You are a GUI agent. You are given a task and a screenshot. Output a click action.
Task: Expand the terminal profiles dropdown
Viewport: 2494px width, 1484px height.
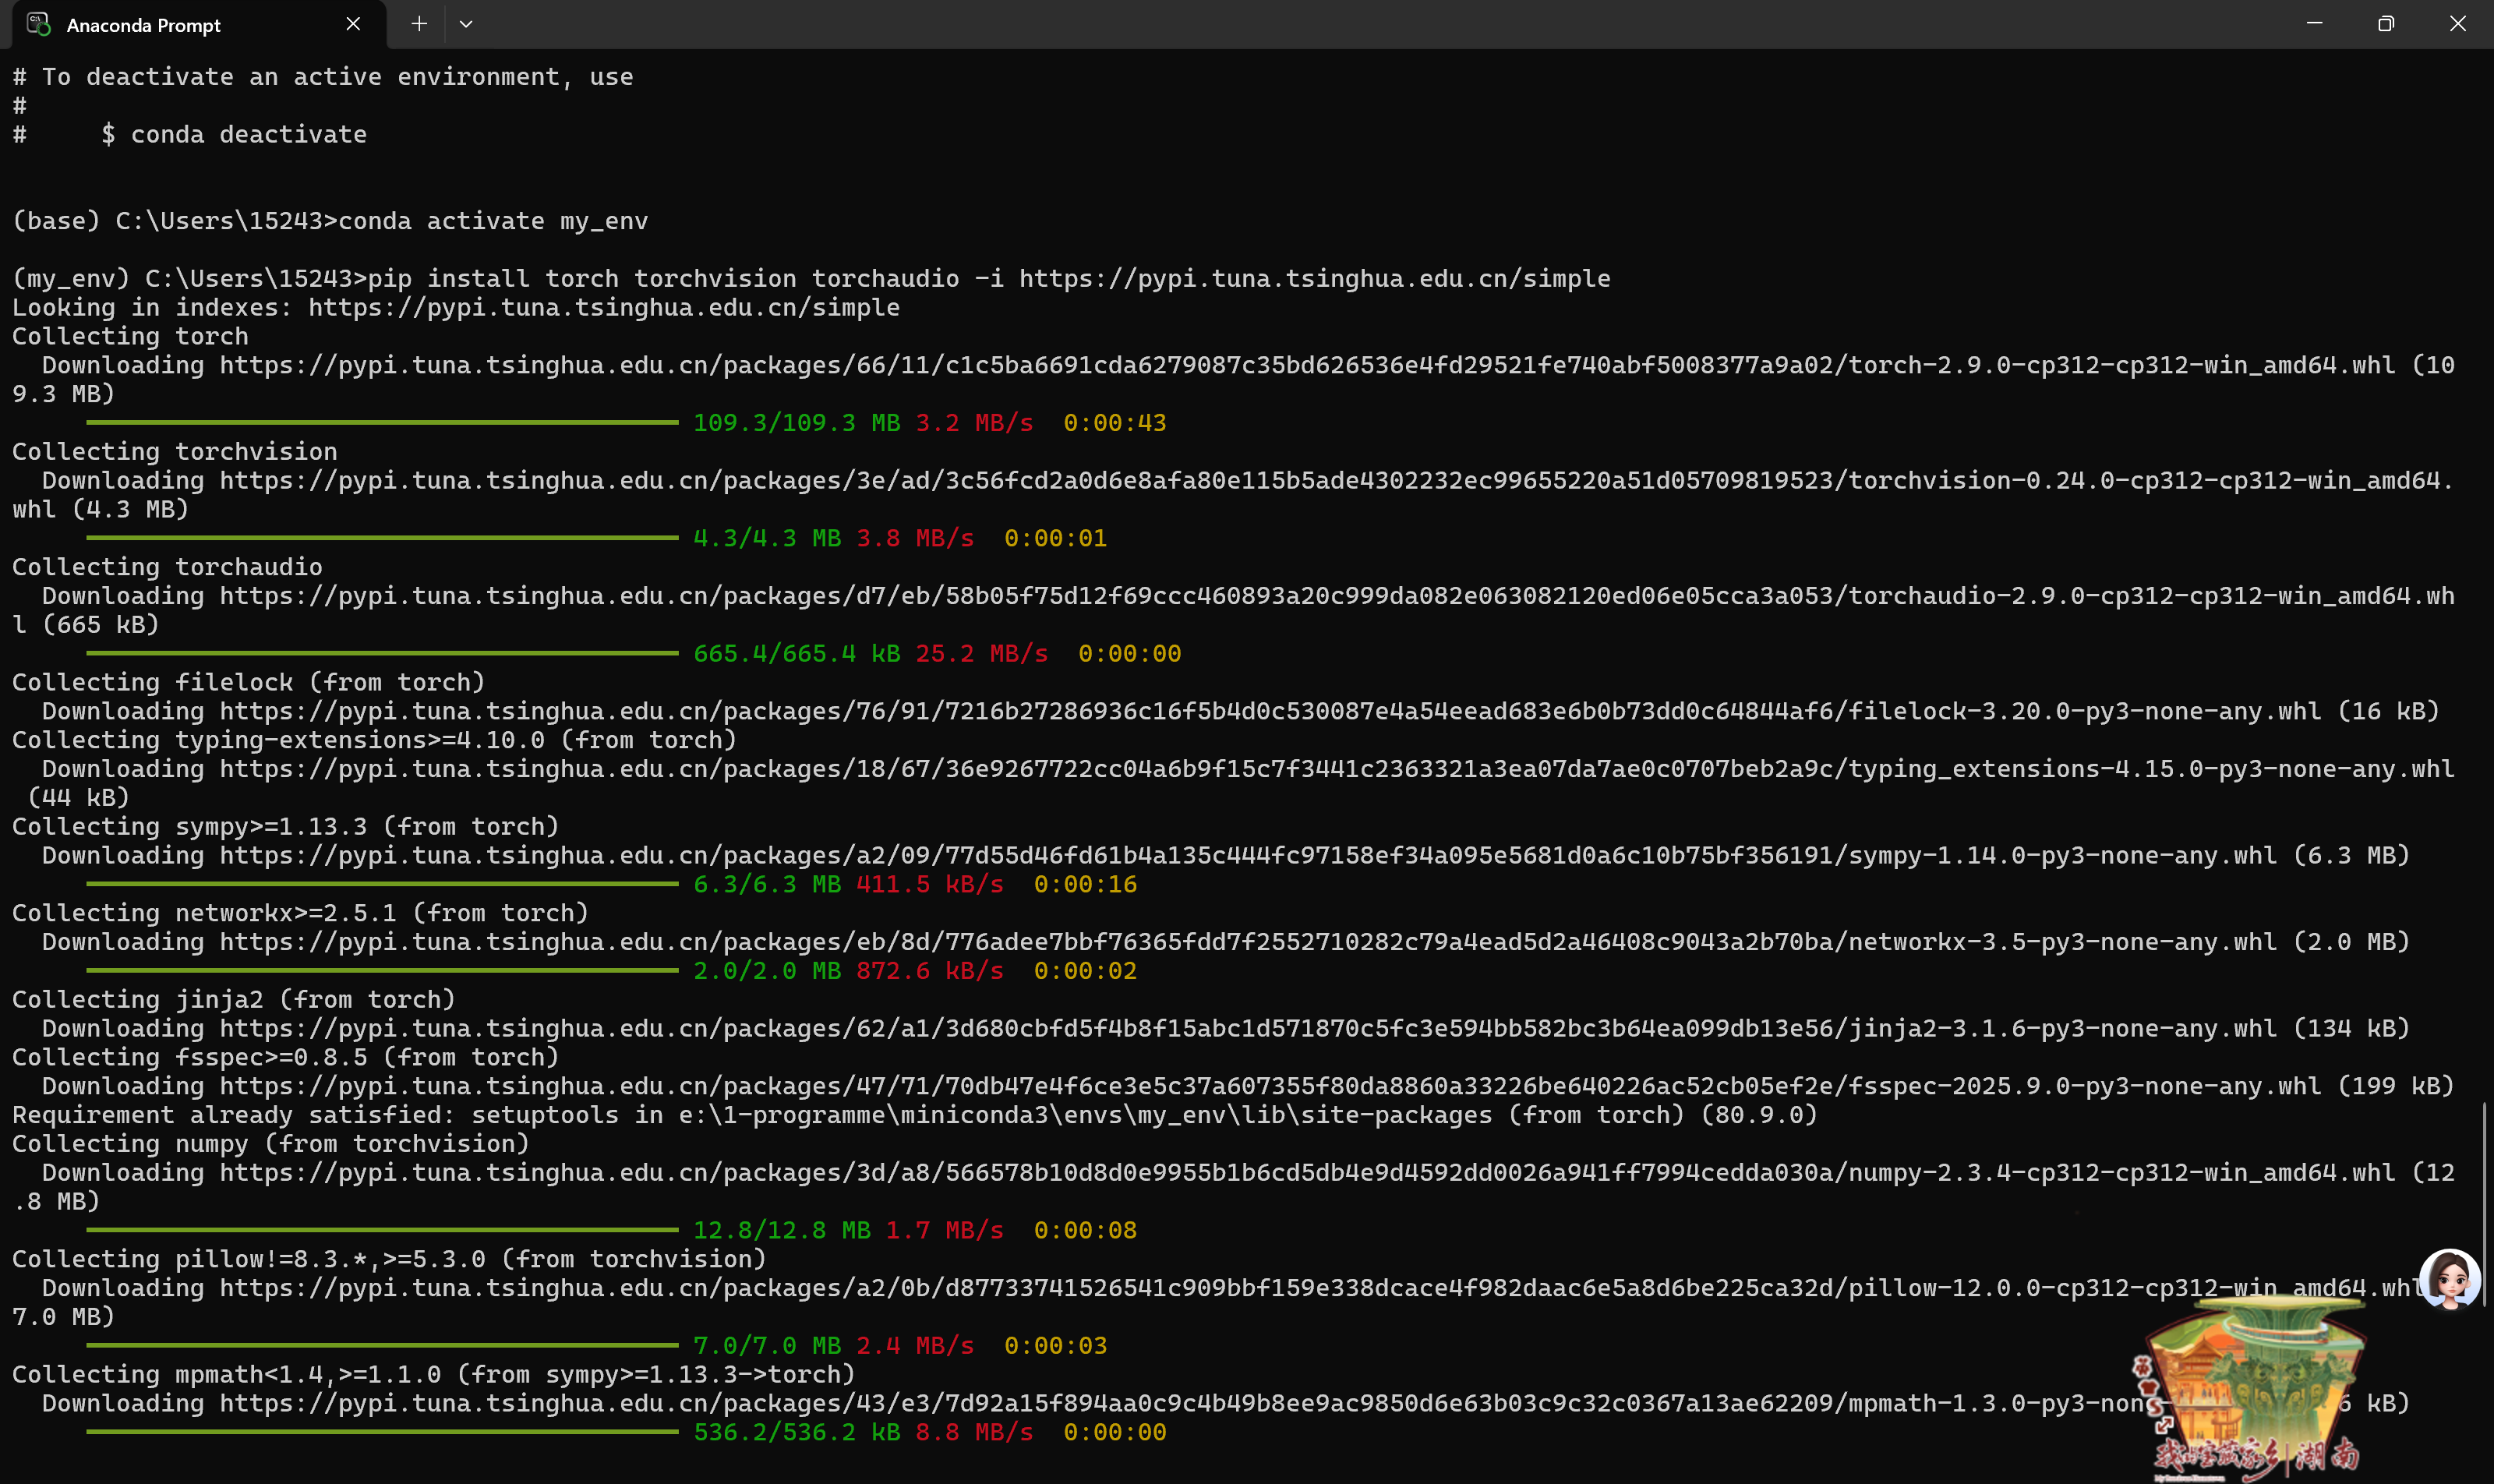466,24
